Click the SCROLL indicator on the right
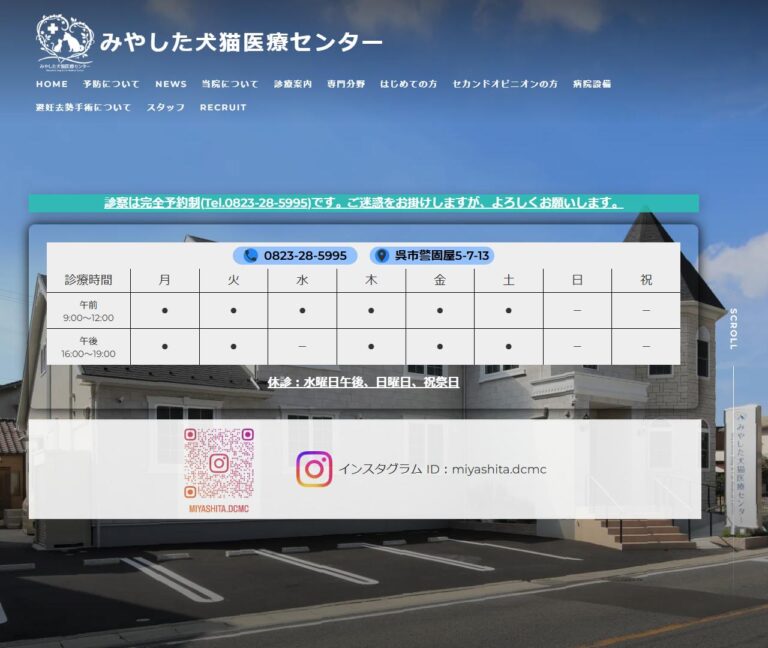768x648 pixels. (733, 329)
